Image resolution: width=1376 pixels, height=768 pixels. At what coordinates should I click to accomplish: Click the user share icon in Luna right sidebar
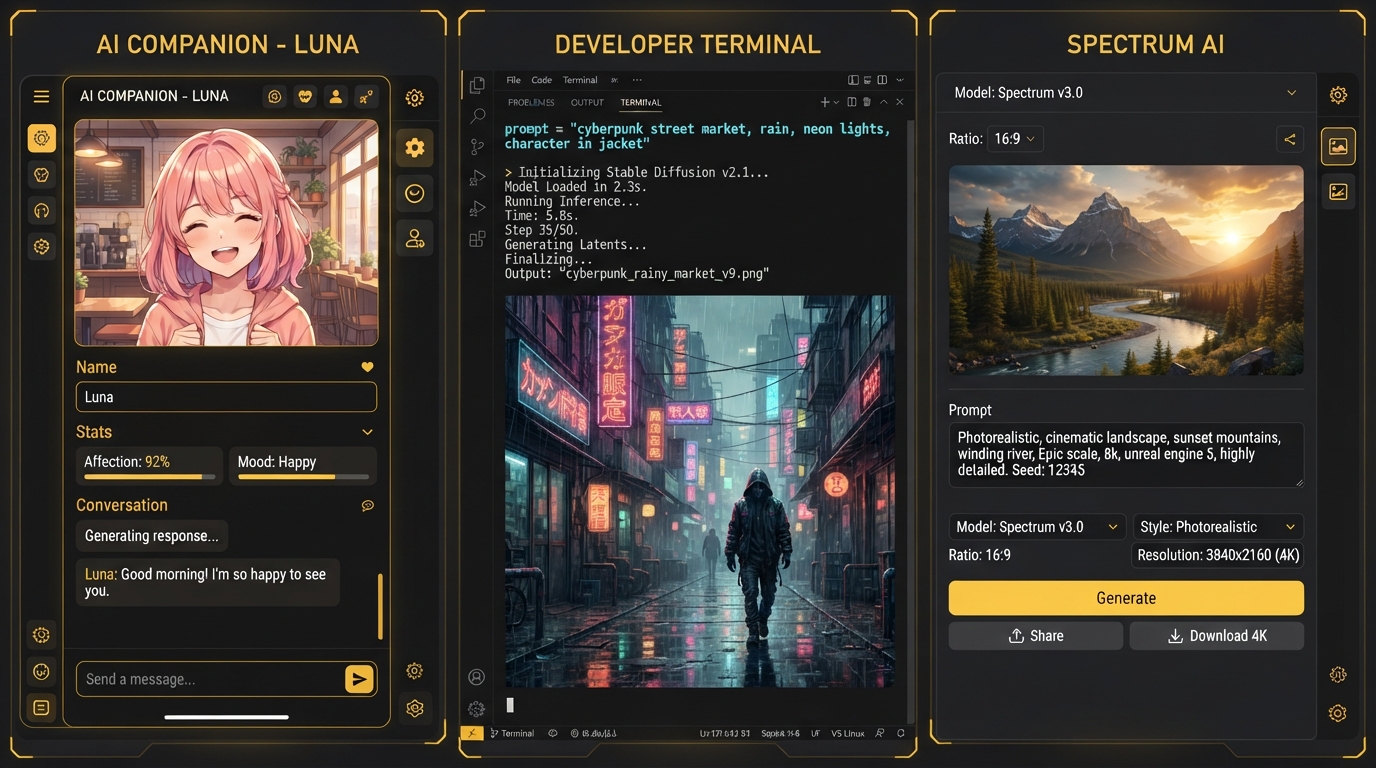(x=414, y=238)
